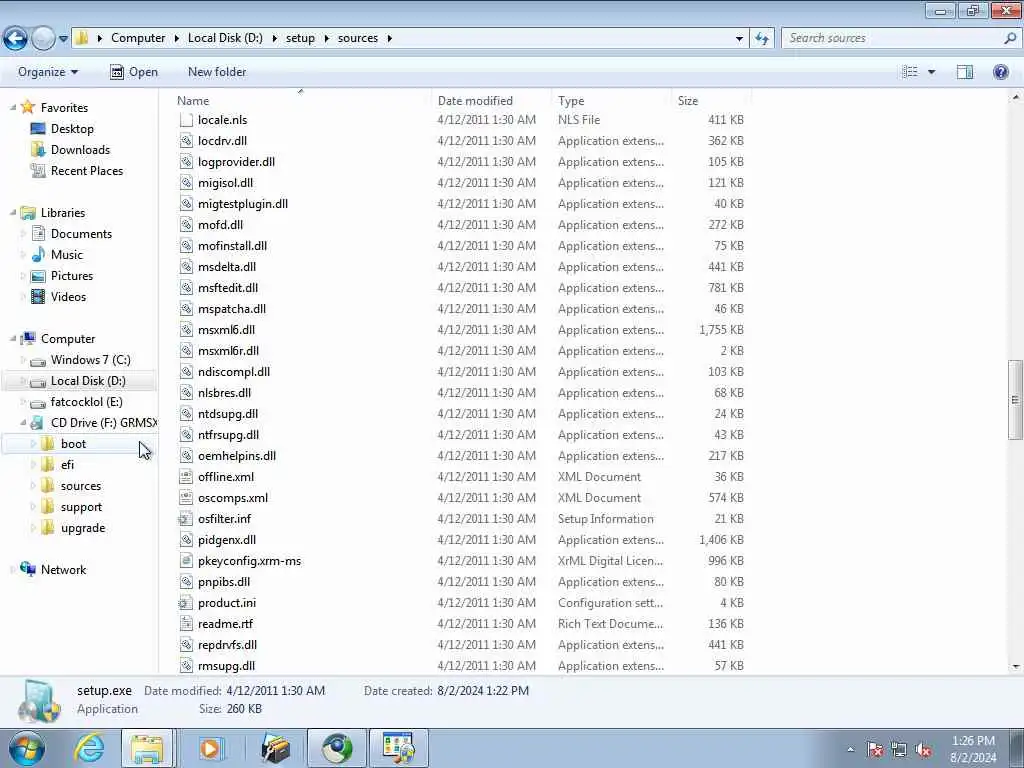Select file msxml6.dll
Image resolution: width=1024 pixels, height=768 pixels.
[x=226, y=330]
